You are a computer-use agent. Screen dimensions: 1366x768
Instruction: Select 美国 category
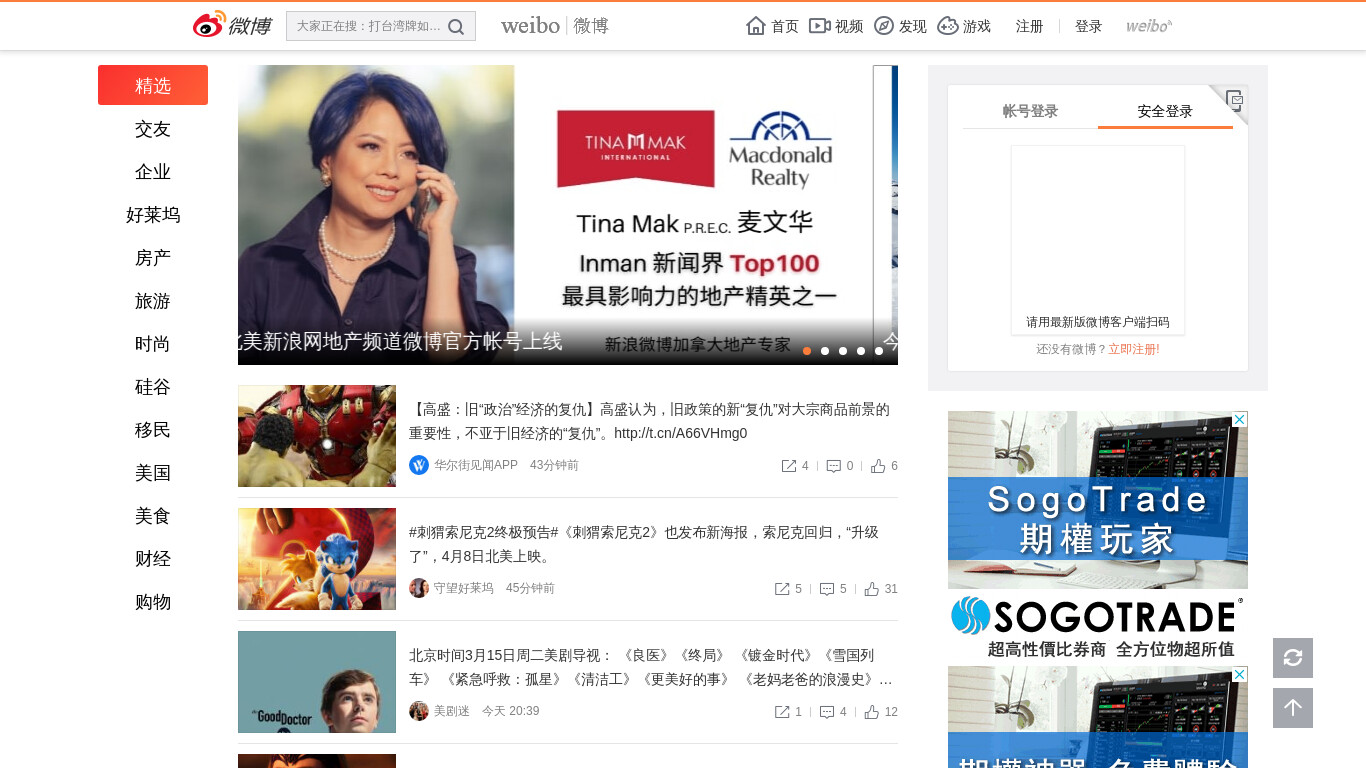[153, 473]
